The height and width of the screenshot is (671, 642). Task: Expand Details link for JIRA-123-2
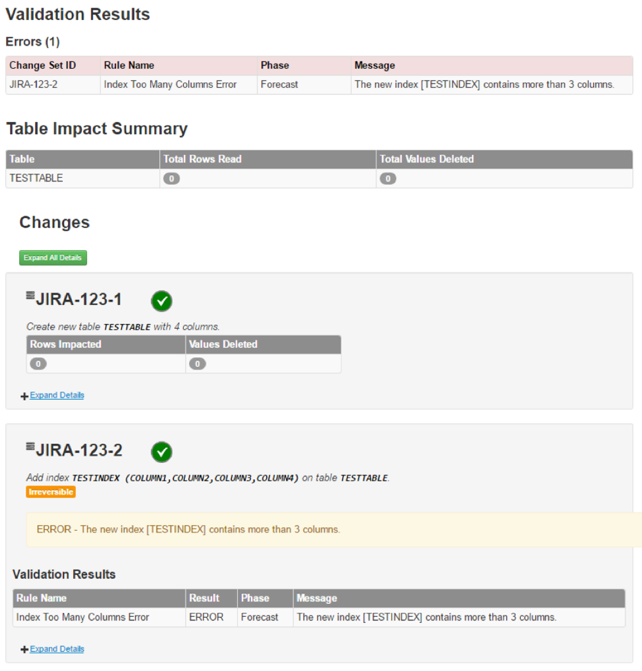pyautogui.click(x=57, y=649)
